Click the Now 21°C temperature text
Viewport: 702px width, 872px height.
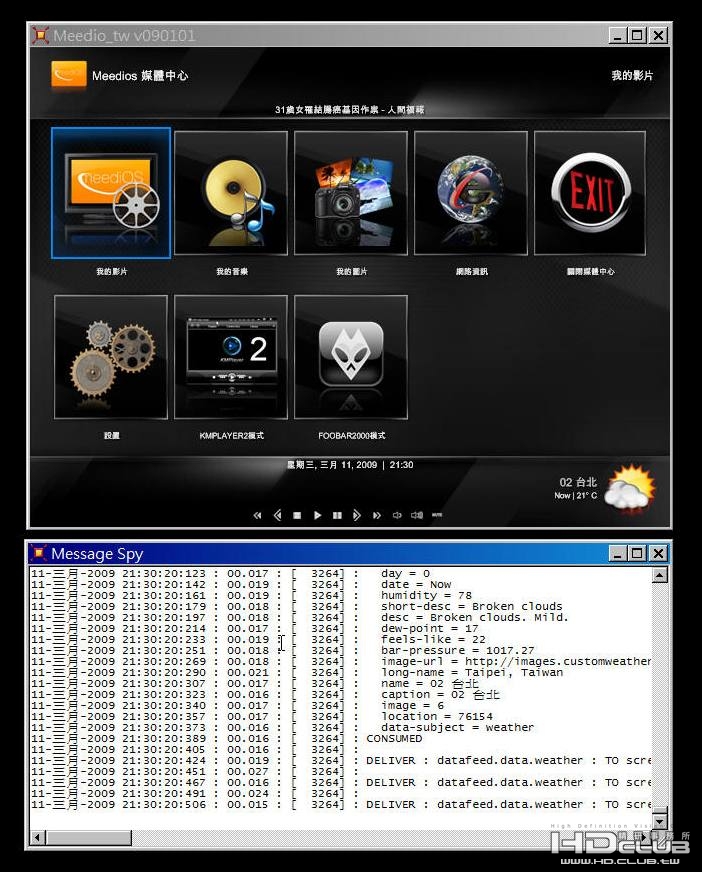(x=575, y=495)
